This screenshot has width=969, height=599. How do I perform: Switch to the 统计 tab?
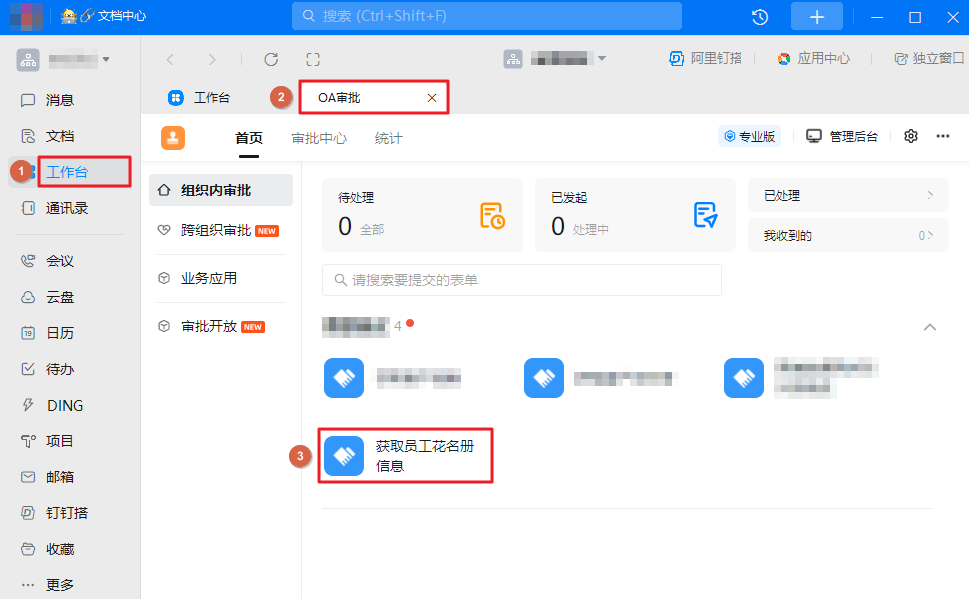[387, 138]
